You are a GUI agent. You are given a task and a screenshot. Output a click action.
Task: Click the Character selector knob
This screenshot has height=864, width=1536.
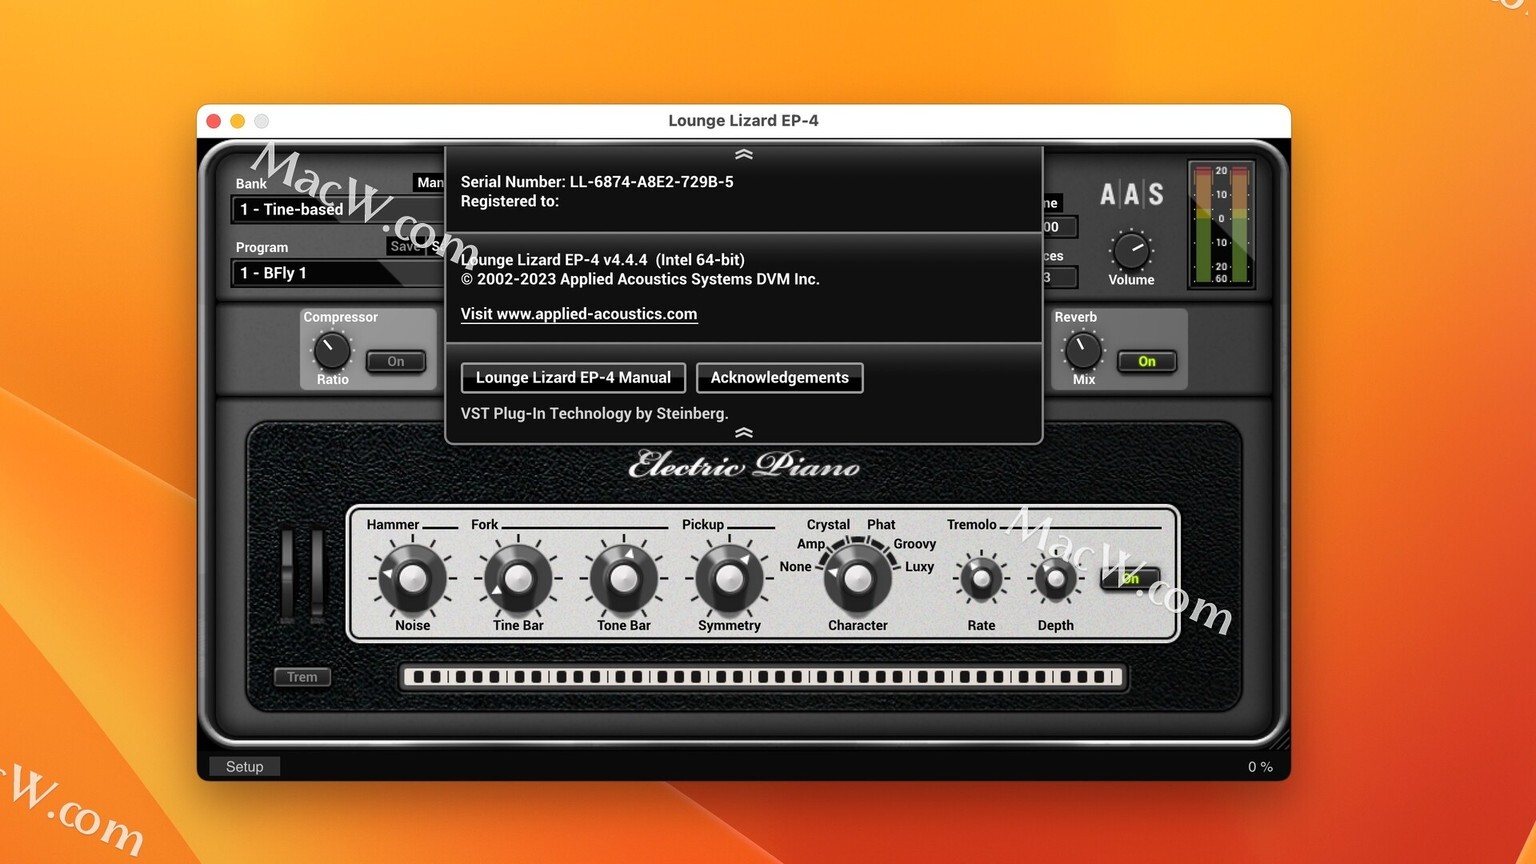coord(857,578)
